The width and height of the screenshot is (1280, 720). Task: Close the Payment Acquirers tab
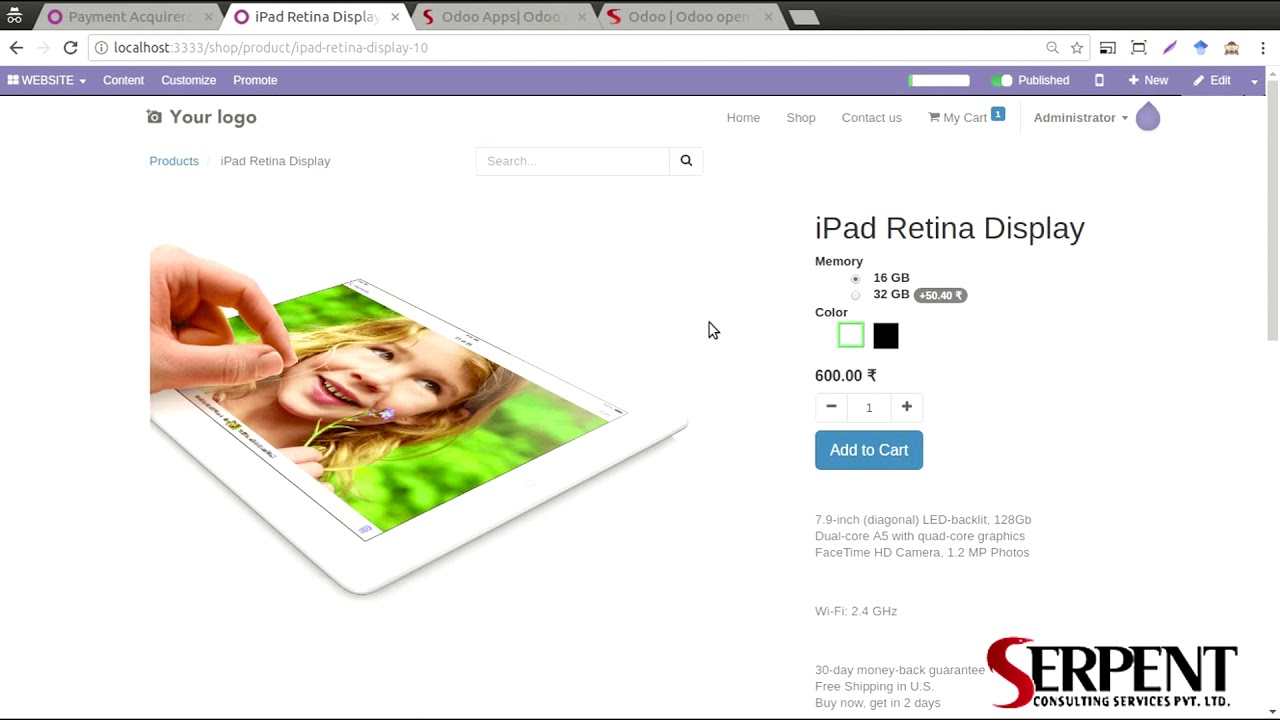(208, 17)
